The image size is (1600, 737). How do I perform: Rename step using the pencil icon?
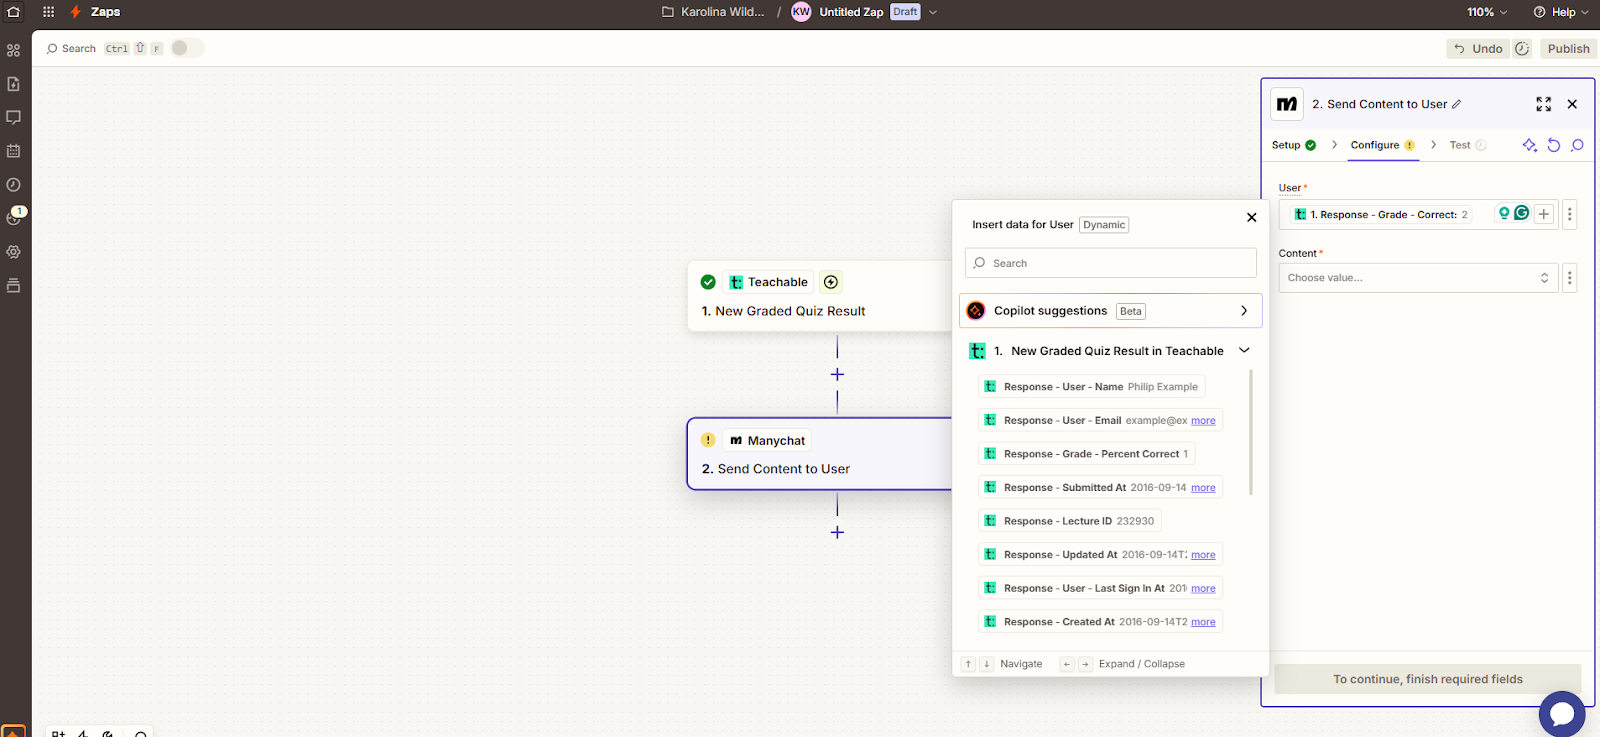point(1456,104)
